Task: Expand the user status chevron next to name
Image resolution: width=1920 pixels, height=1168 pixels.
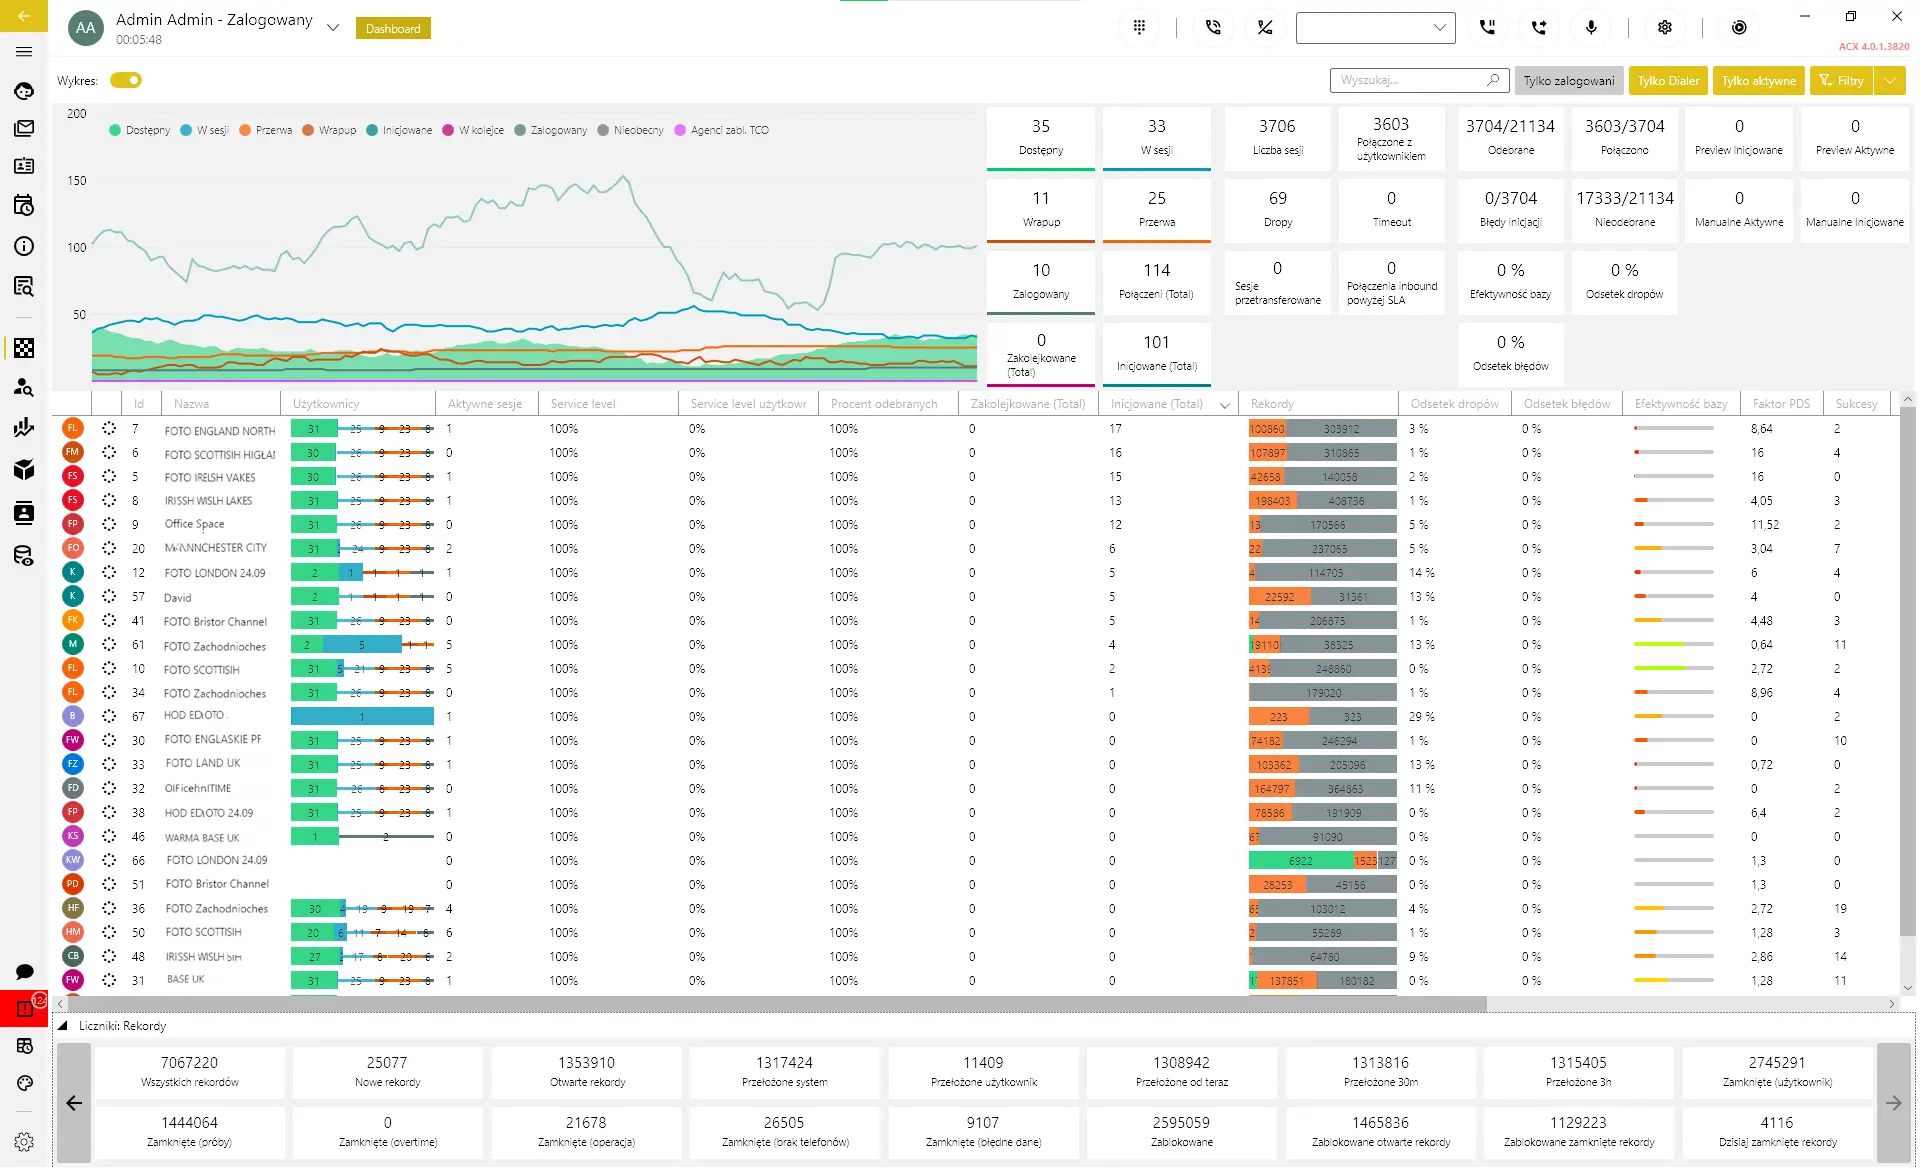Action: point(333,28)
